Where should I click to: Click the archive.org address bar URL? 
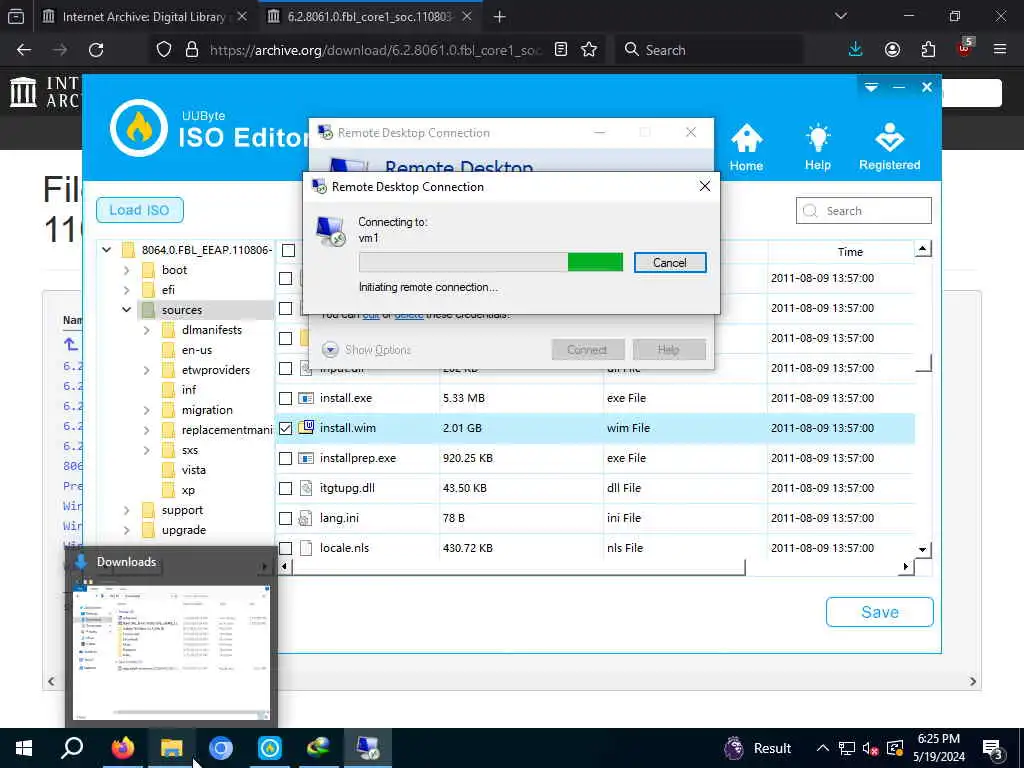click(376, 50)
